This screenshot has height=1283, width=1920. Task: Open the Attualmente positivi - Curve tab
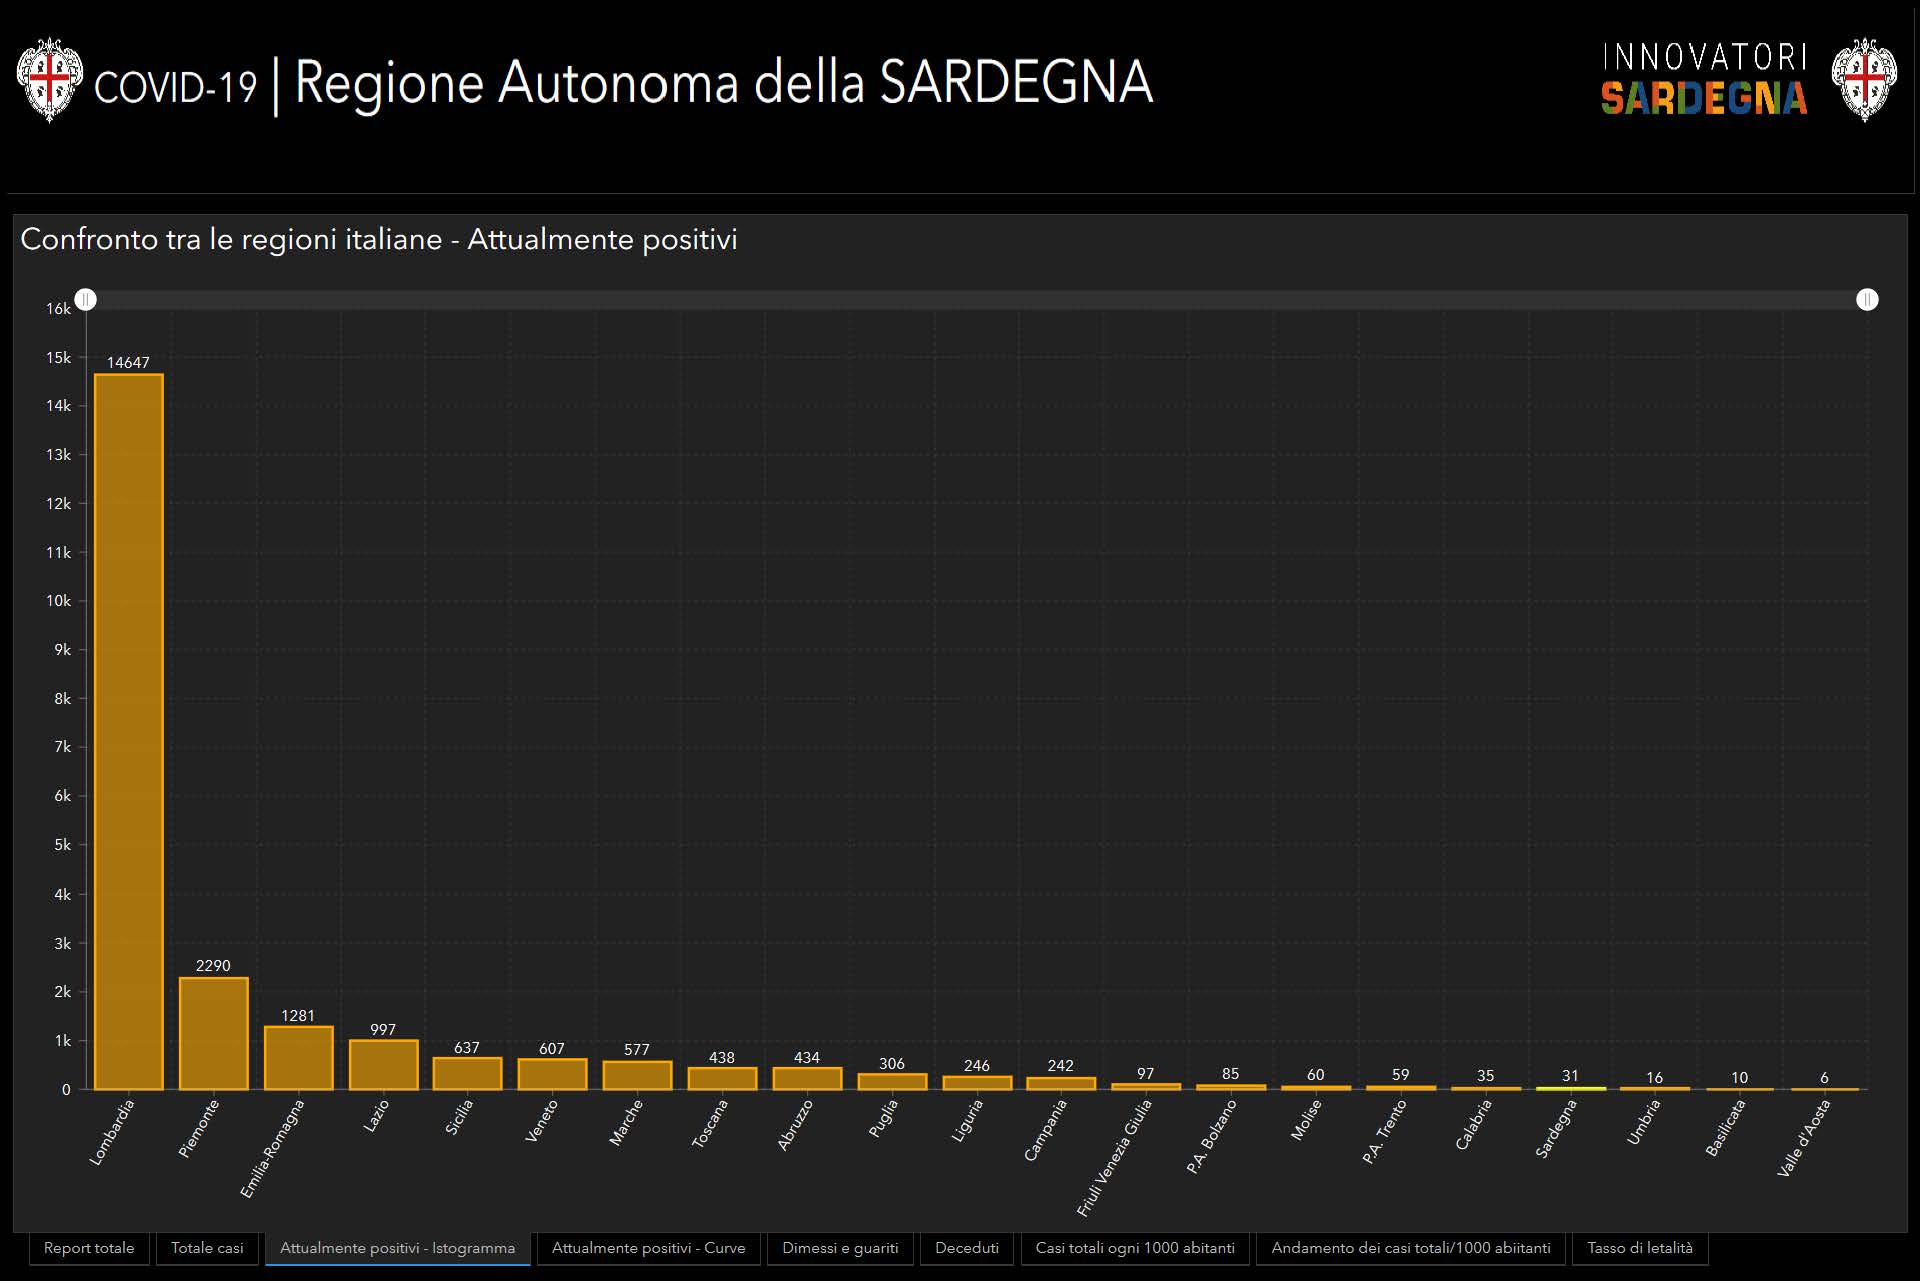click(x=648, y=1249)
